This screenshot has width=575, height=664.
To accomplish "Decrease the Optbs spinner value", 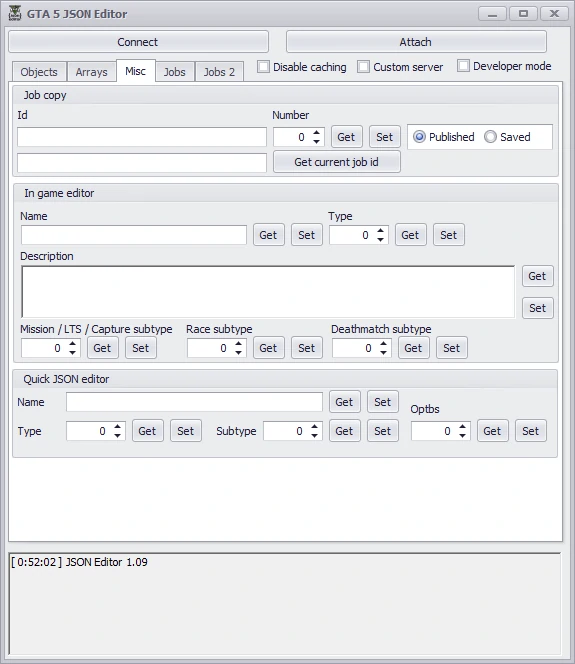I will pos(462,435).
